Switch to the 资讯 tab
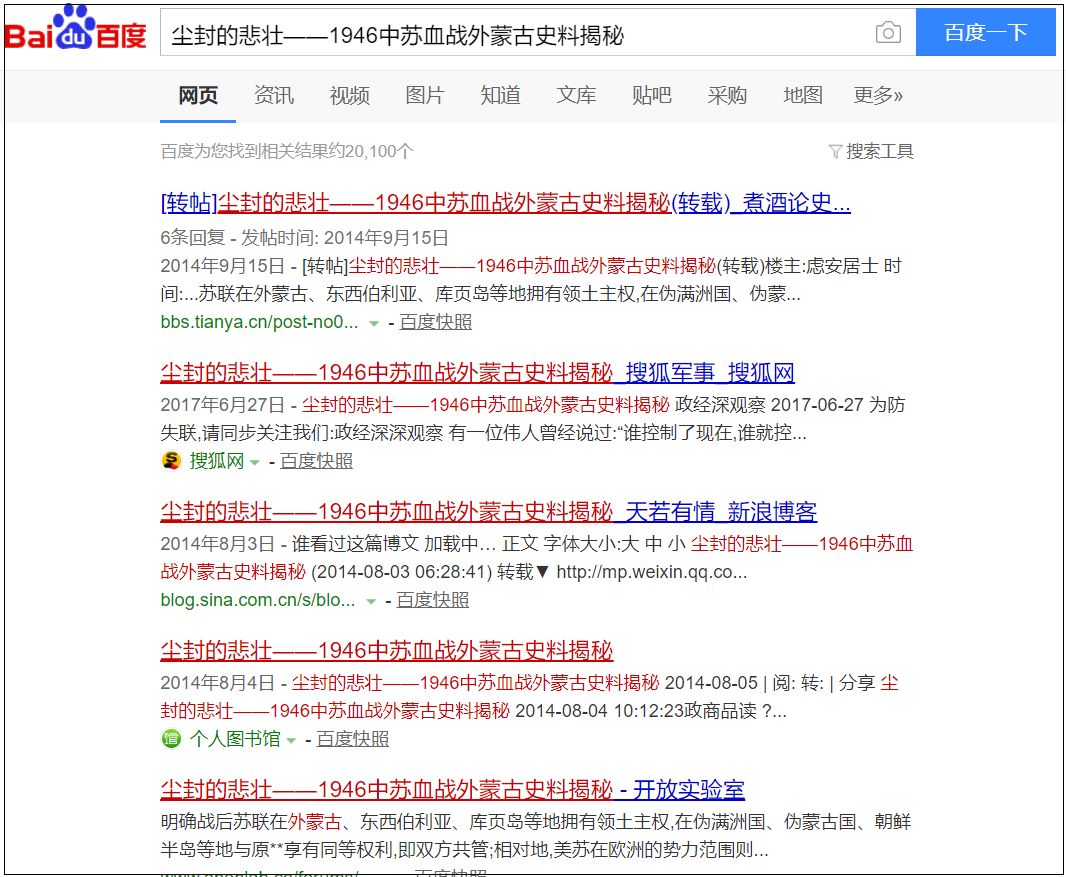 coord(274,95)
